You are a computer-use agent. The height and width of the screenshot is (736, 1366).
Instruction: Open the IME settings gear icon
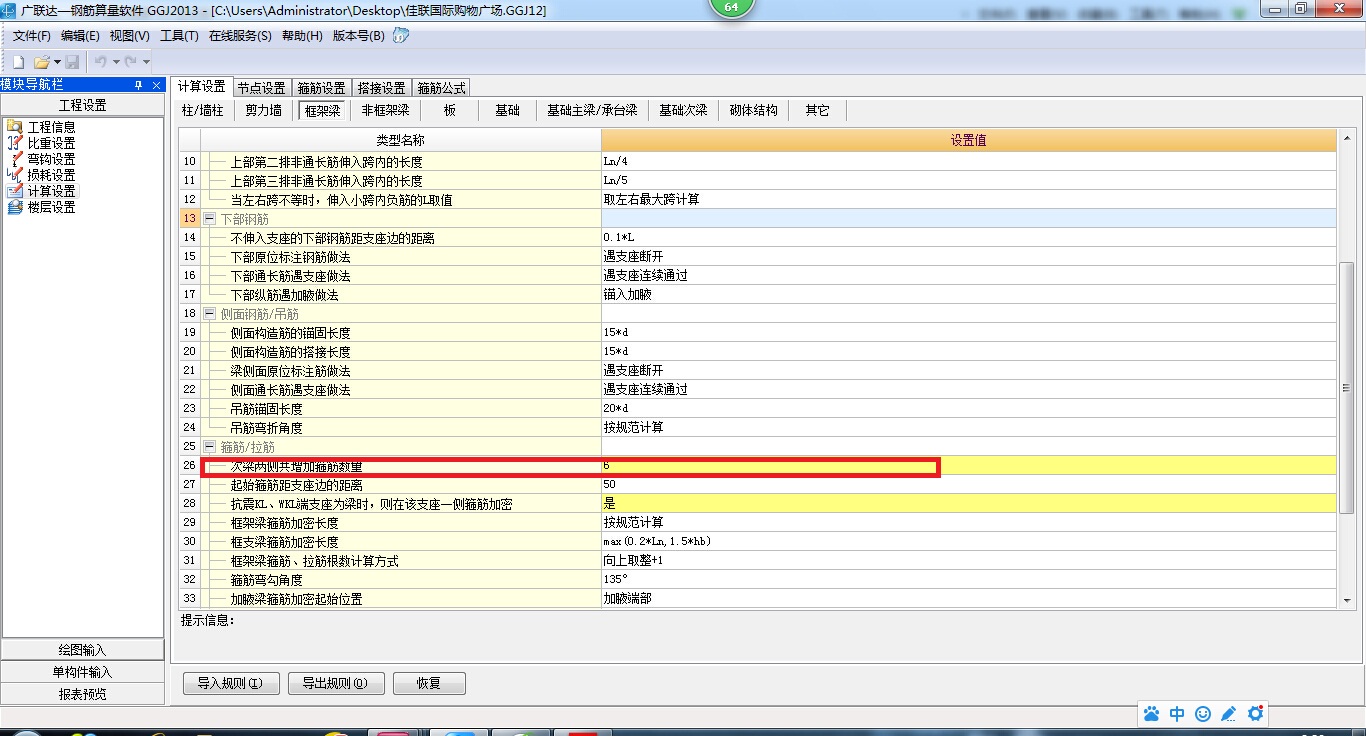pyautogui.click(x=1255, y=714)
